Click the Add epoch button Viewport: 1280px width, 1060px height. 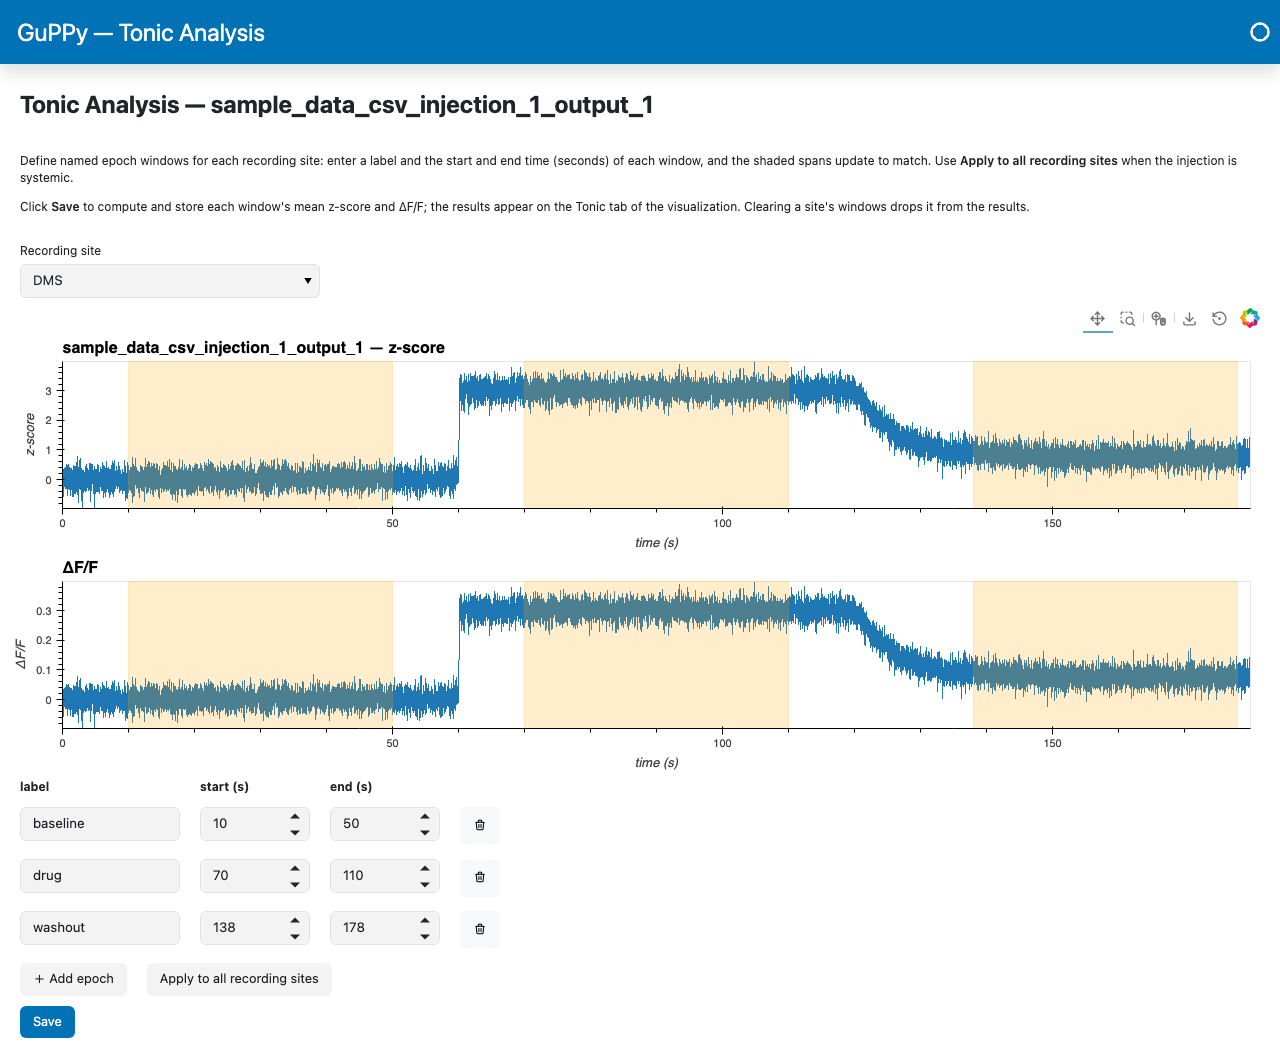[x=74, y=979]
